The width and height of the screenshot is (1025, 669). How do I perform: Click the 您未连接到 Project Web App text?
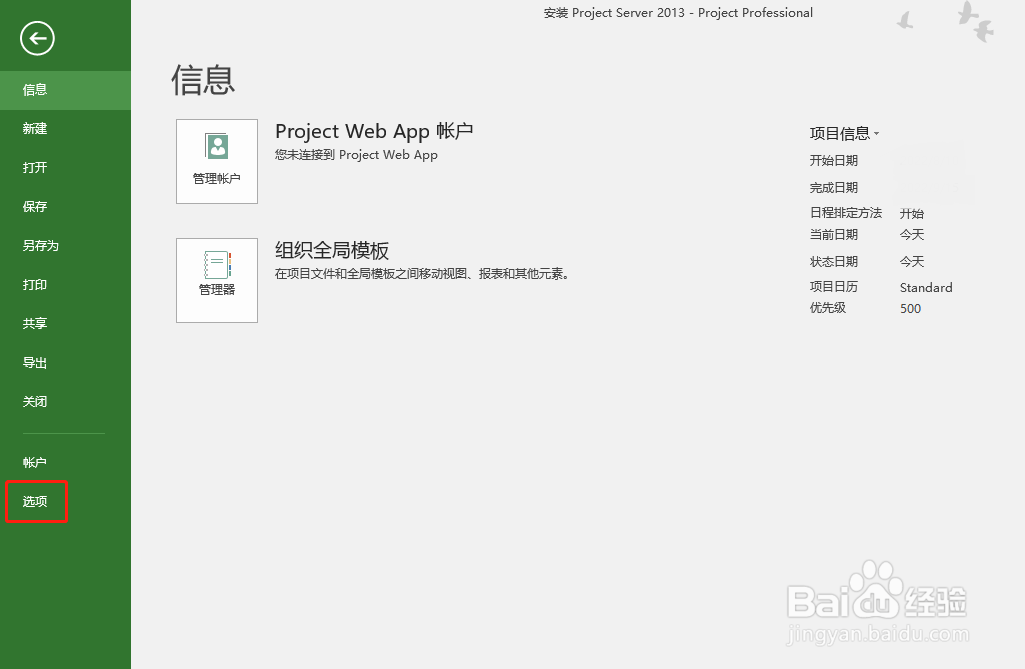point(356,155)
